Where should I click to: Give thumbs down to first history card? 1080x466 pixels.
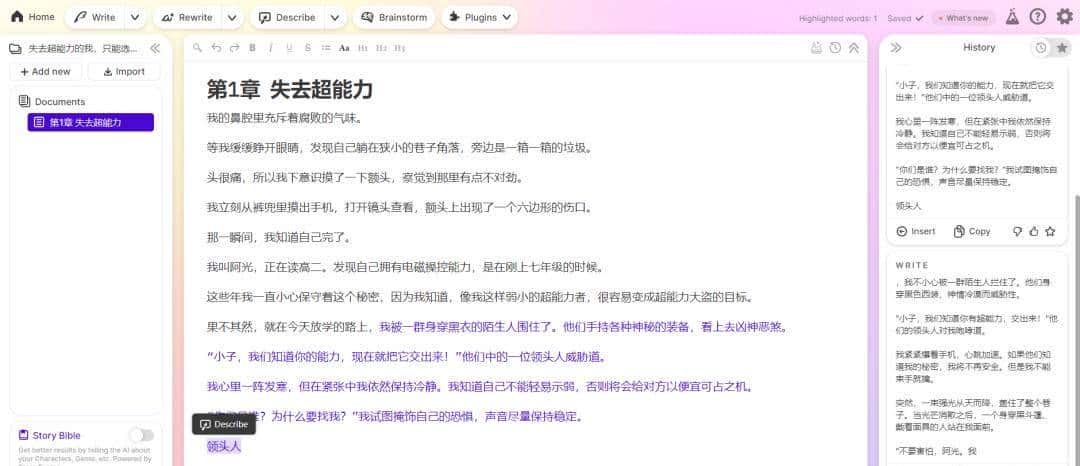point(1017,231)
